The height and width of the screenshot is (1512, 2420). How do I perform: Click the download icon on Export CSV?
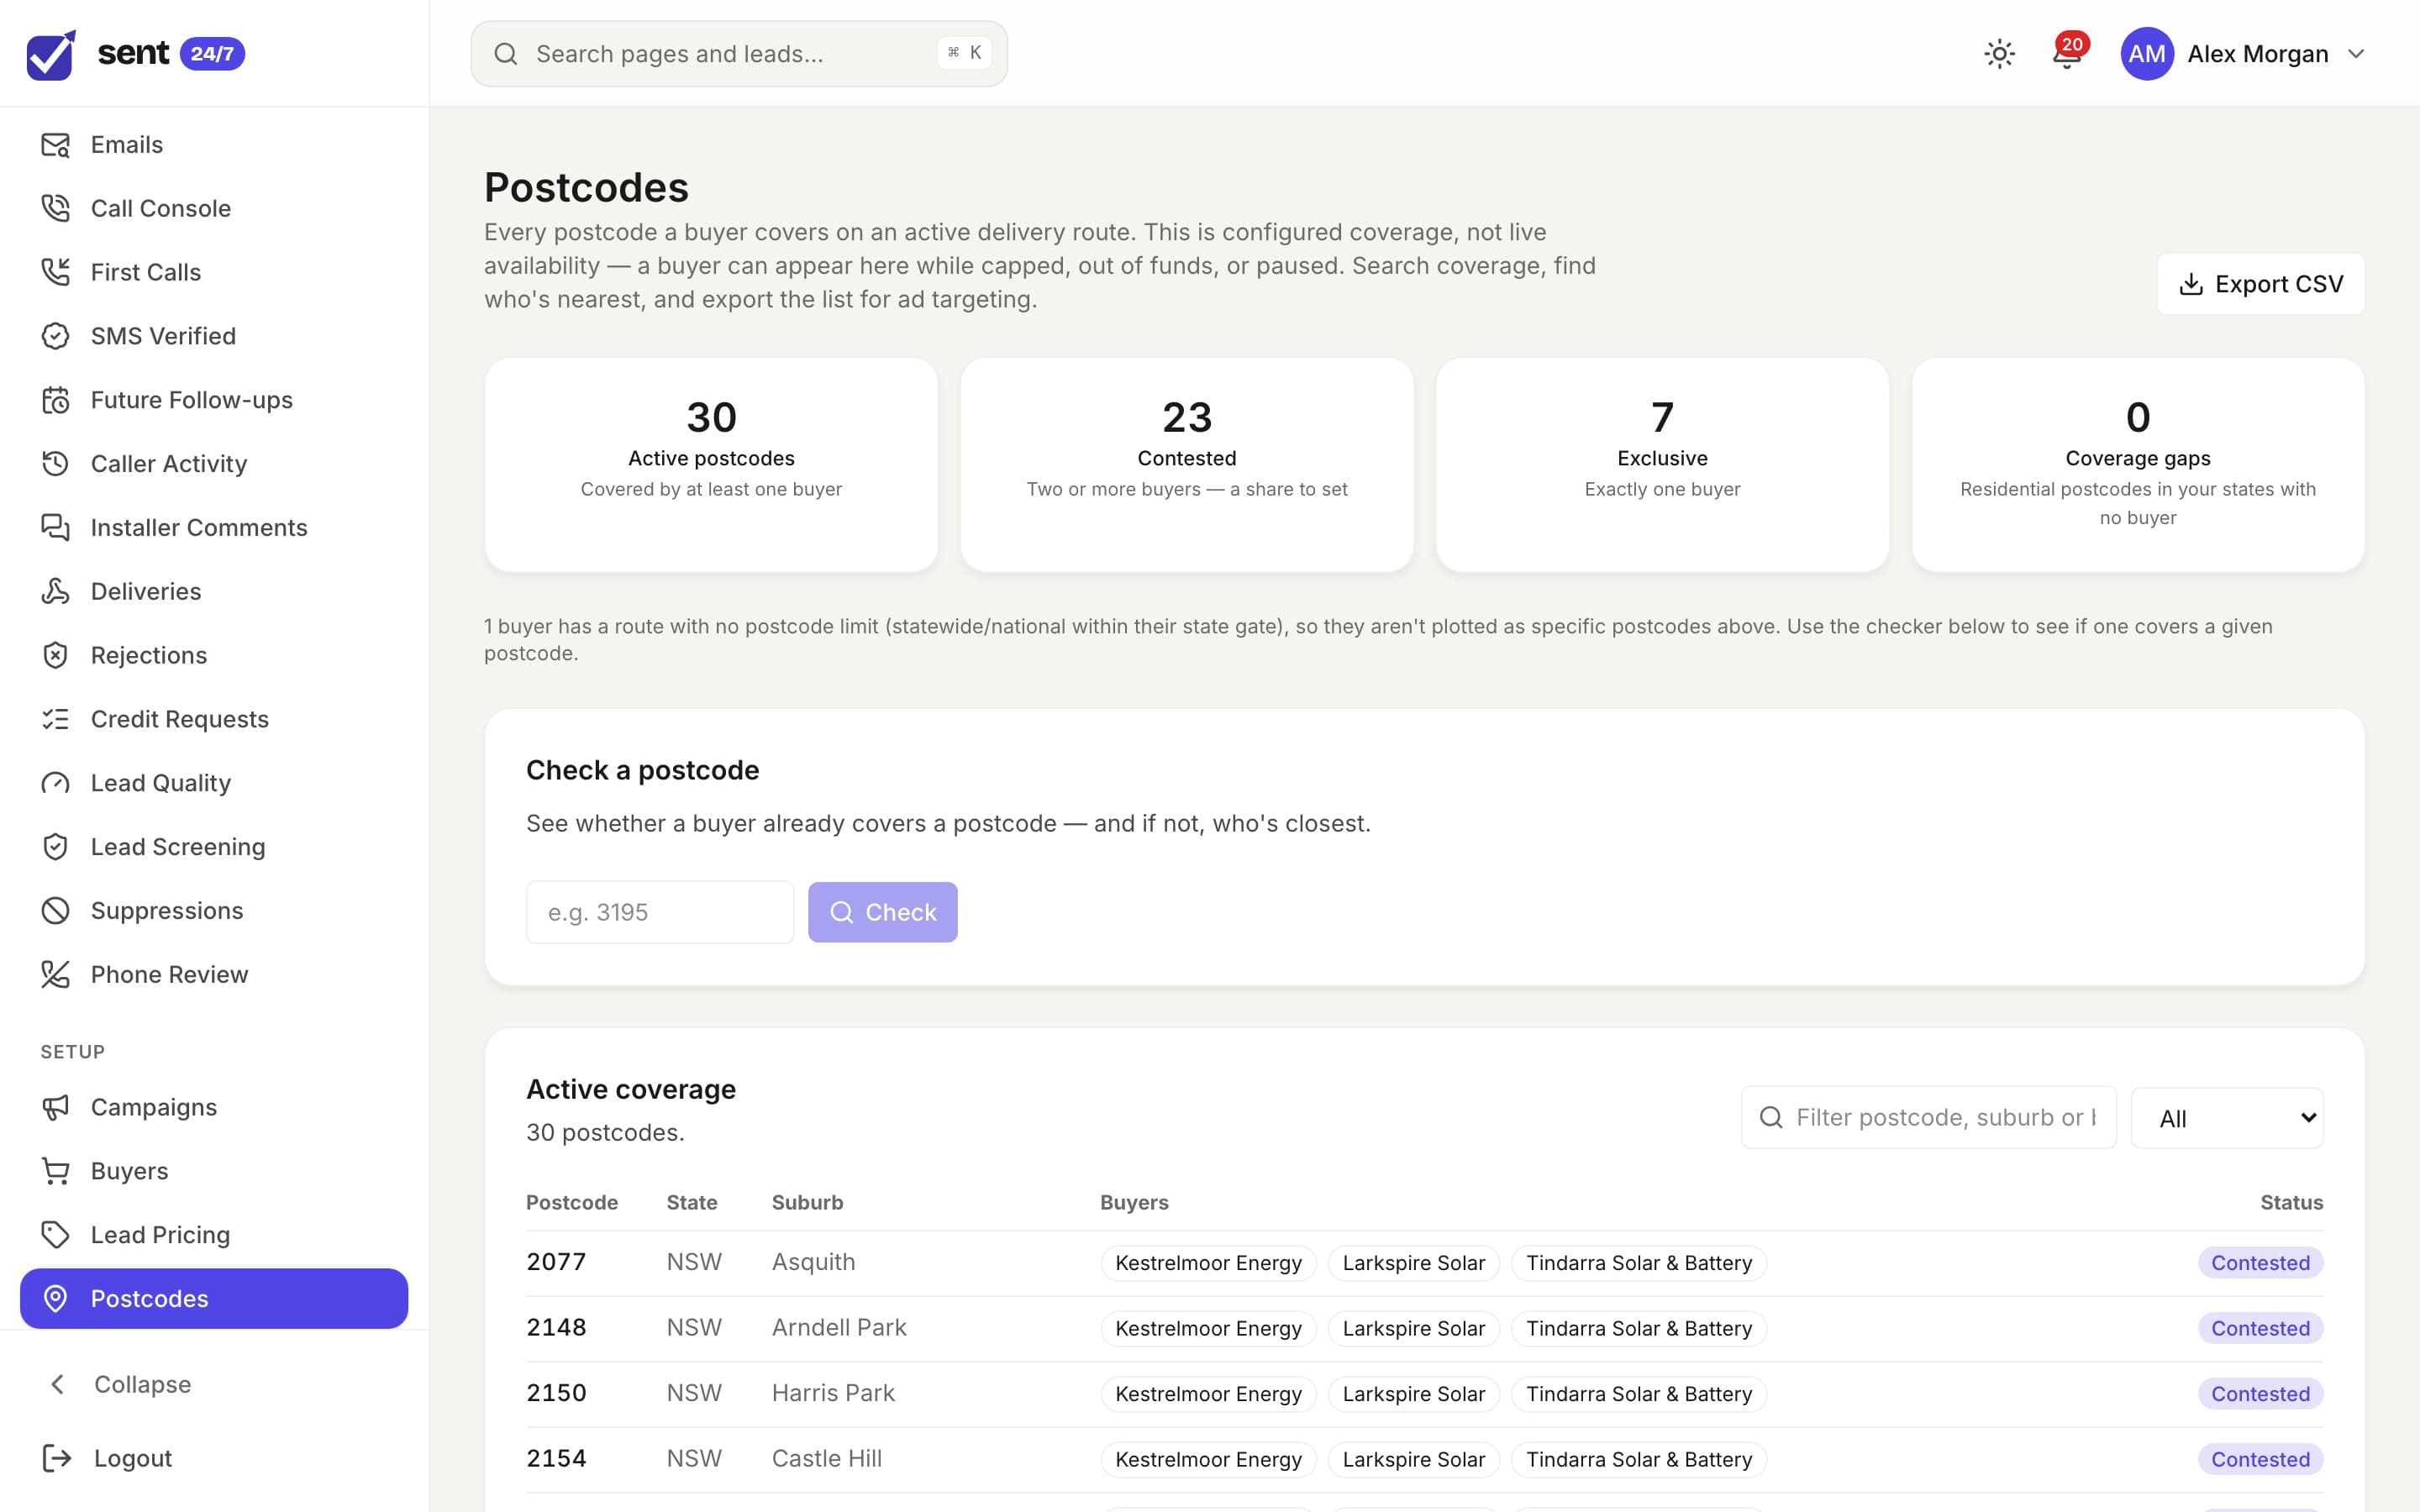pos(2190,284)
